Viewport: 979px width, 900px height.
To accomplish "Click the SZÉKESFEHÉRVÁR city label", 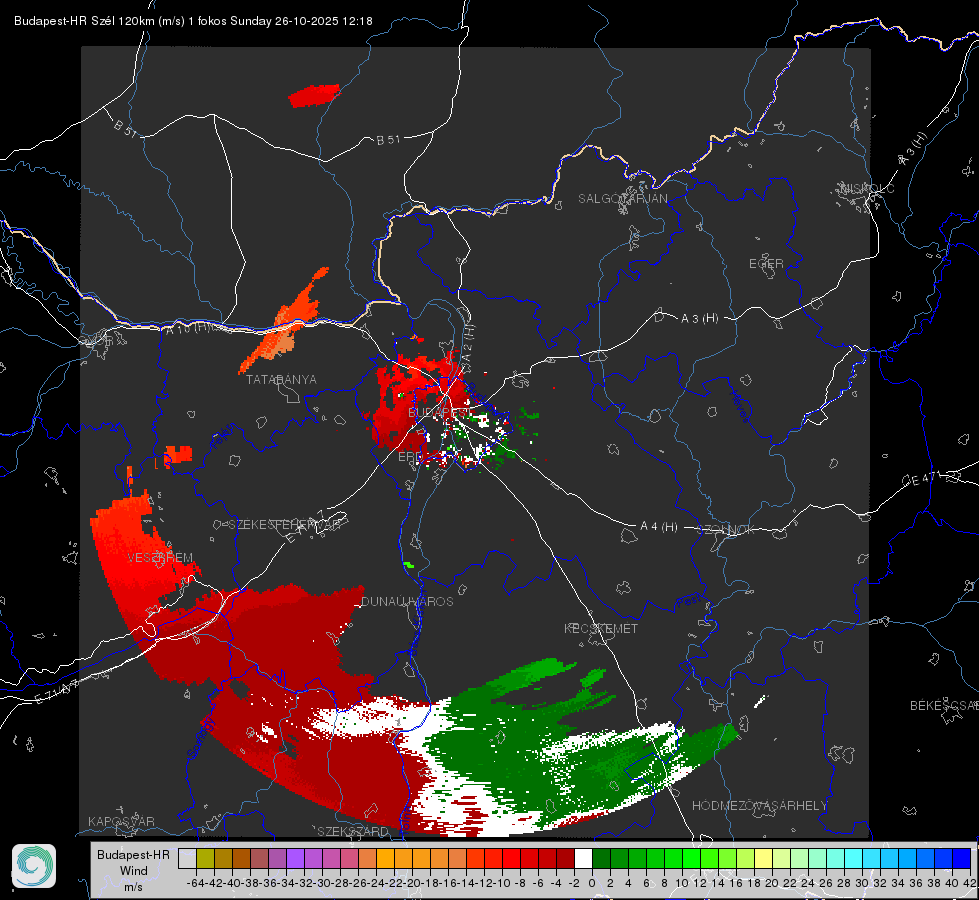I will click(285, 525).
